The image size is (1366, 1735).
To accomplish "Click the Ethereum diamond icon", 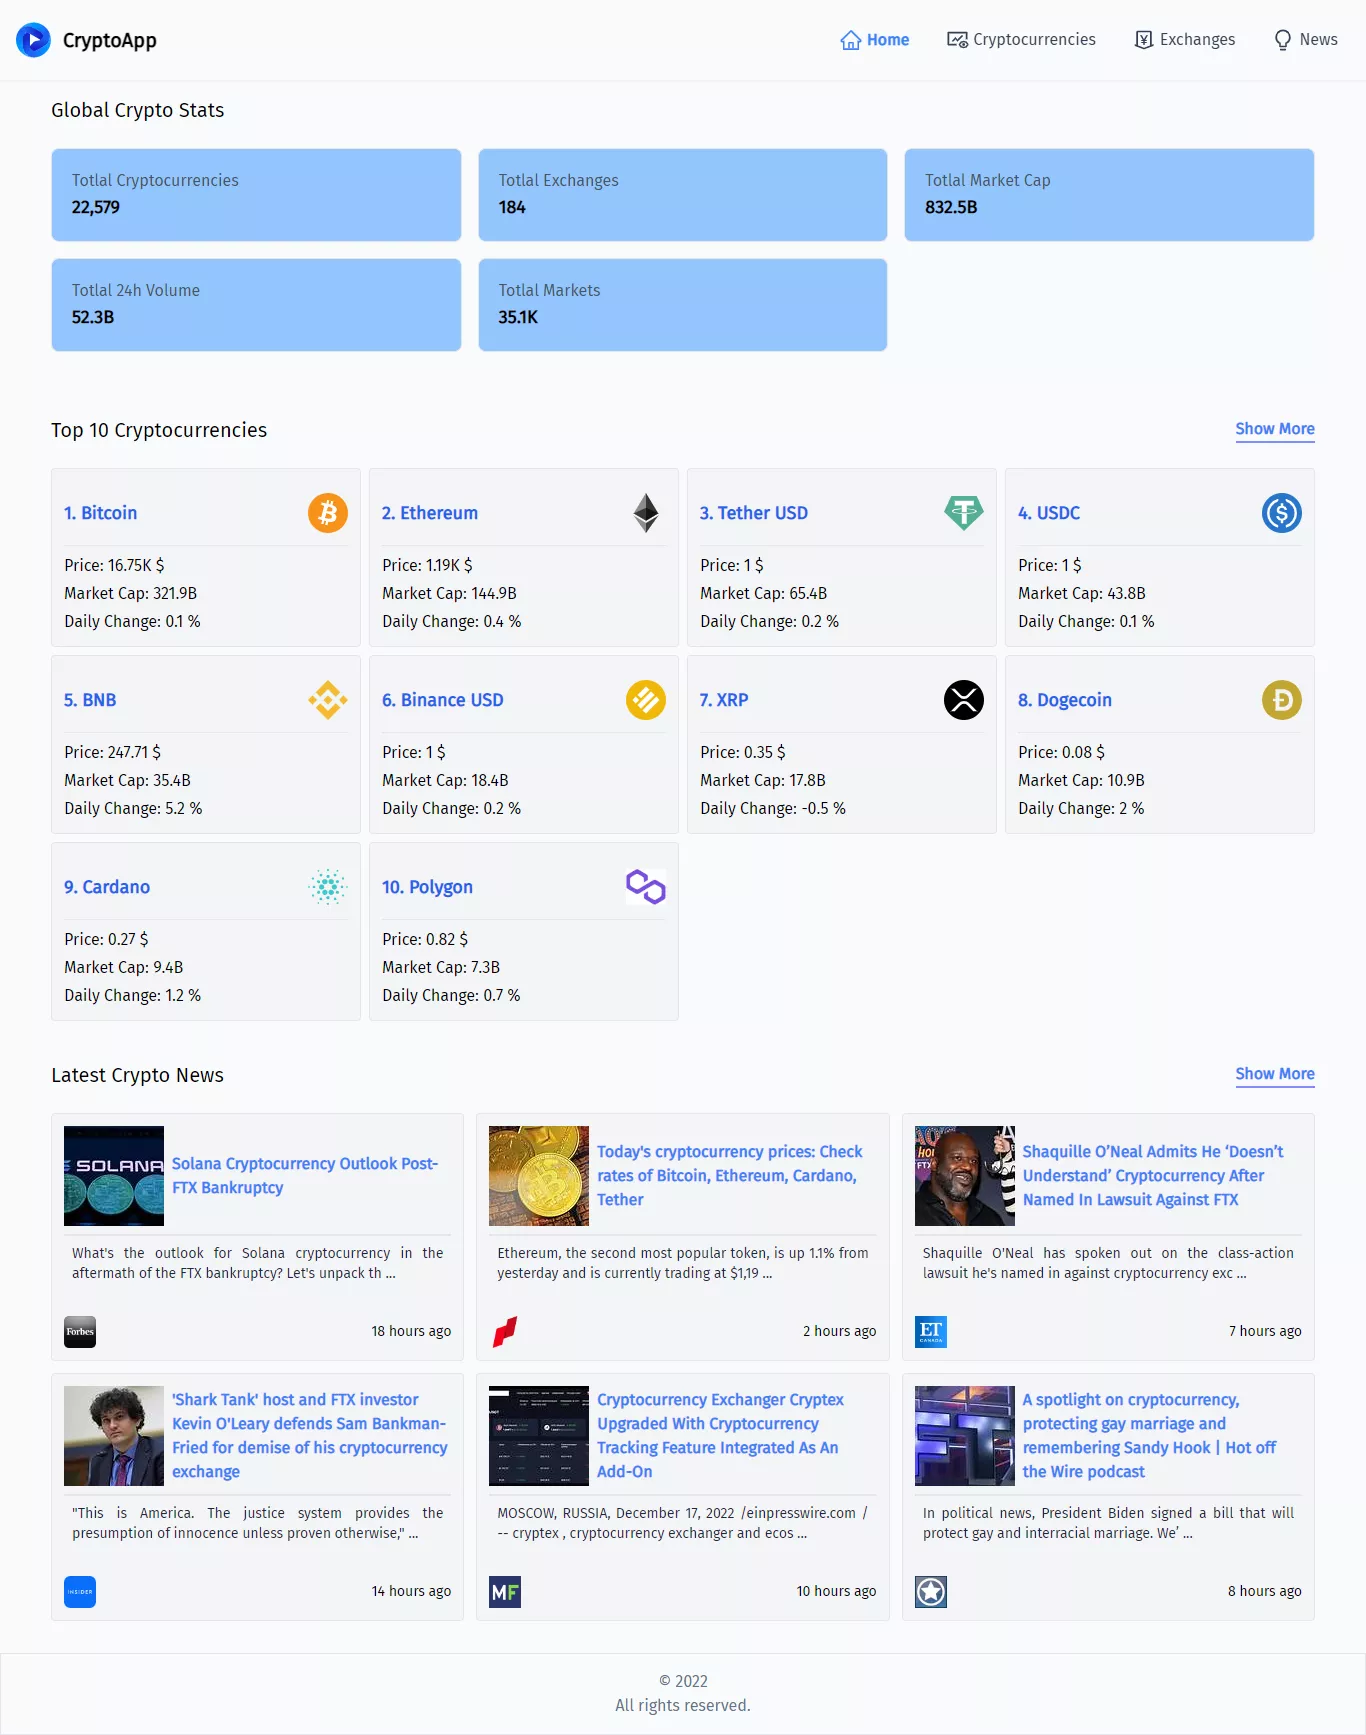I will (646, 513).
